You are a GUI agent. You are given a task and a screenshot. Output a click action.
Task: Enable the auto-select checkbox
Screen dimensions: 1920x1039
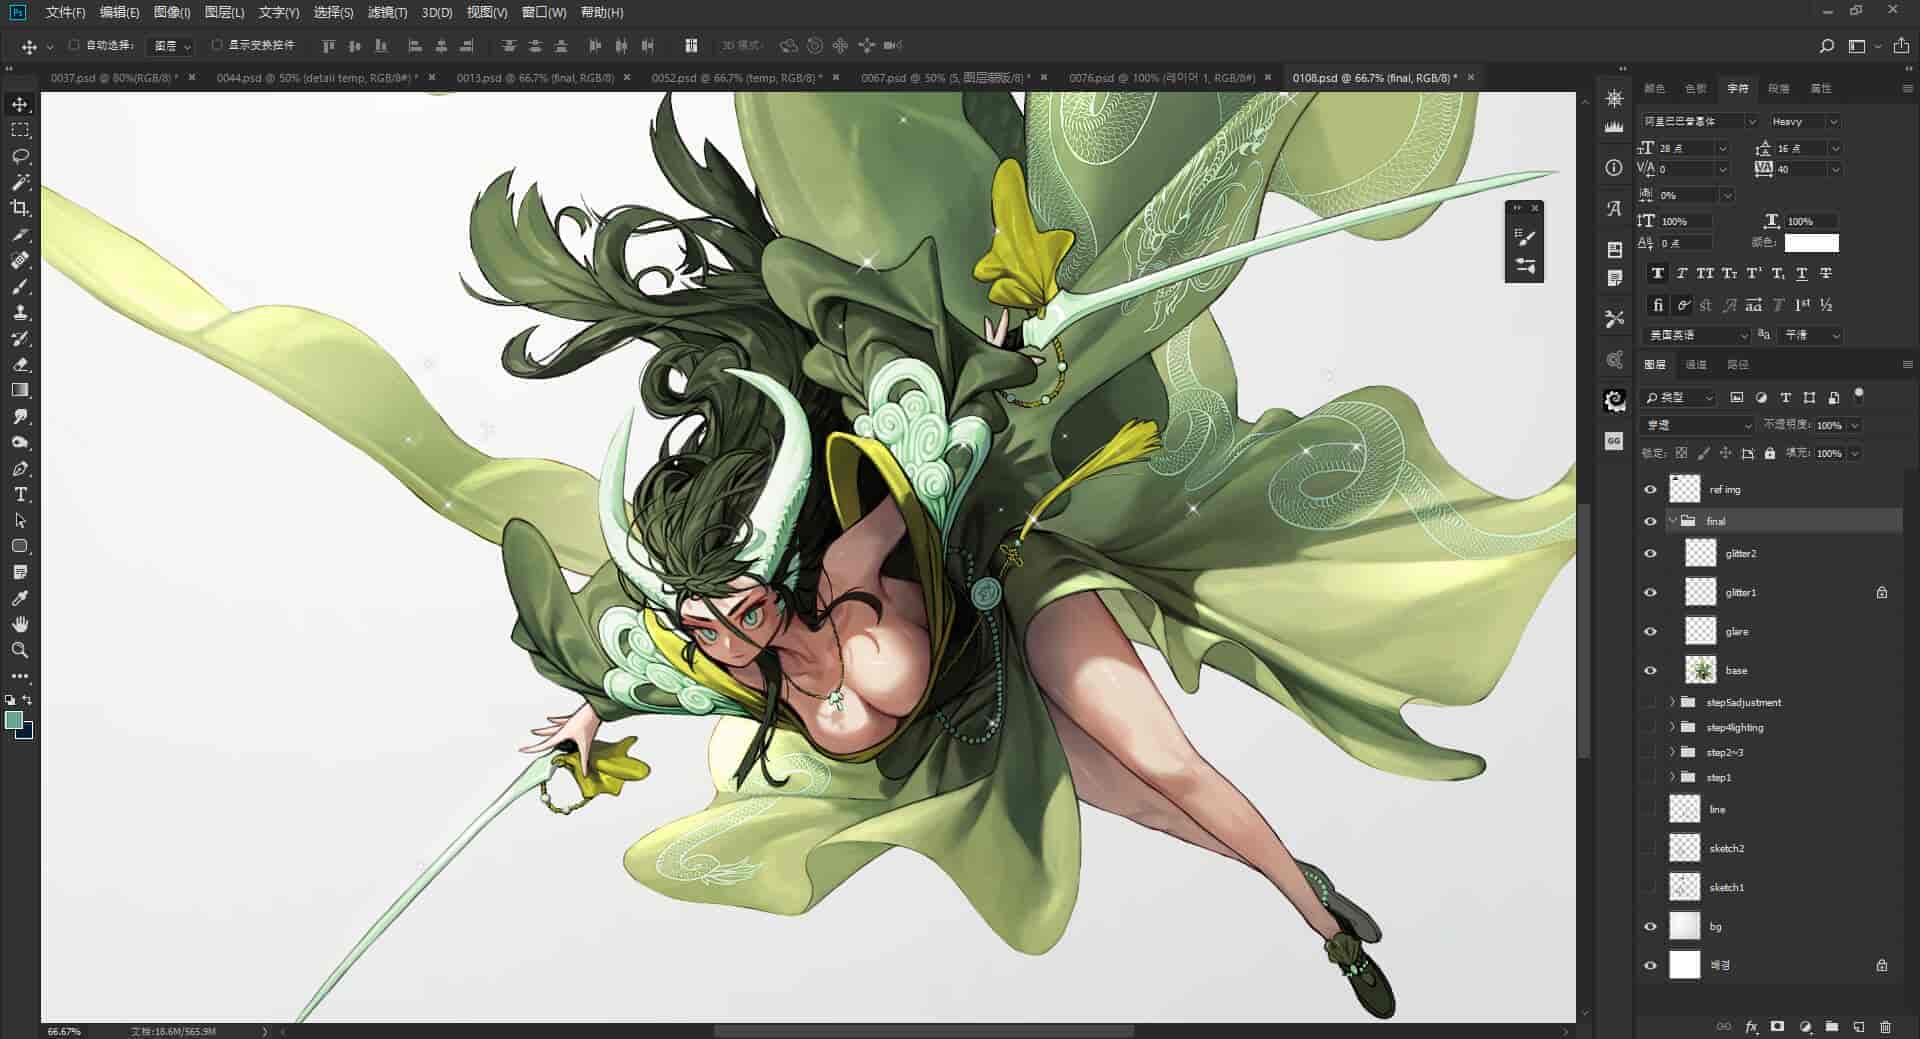74,45
